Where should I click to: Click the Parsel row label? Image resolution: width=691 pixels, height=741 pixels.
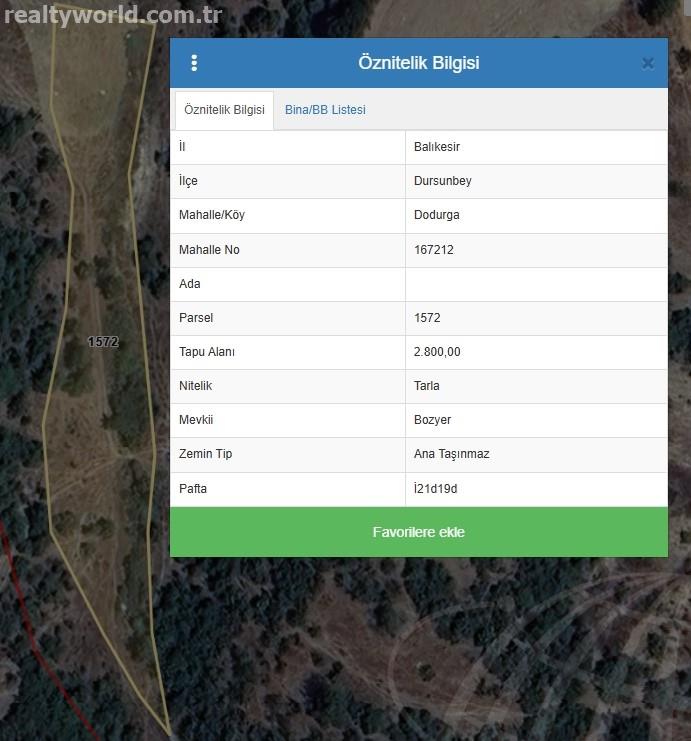[x=196, y=318]
